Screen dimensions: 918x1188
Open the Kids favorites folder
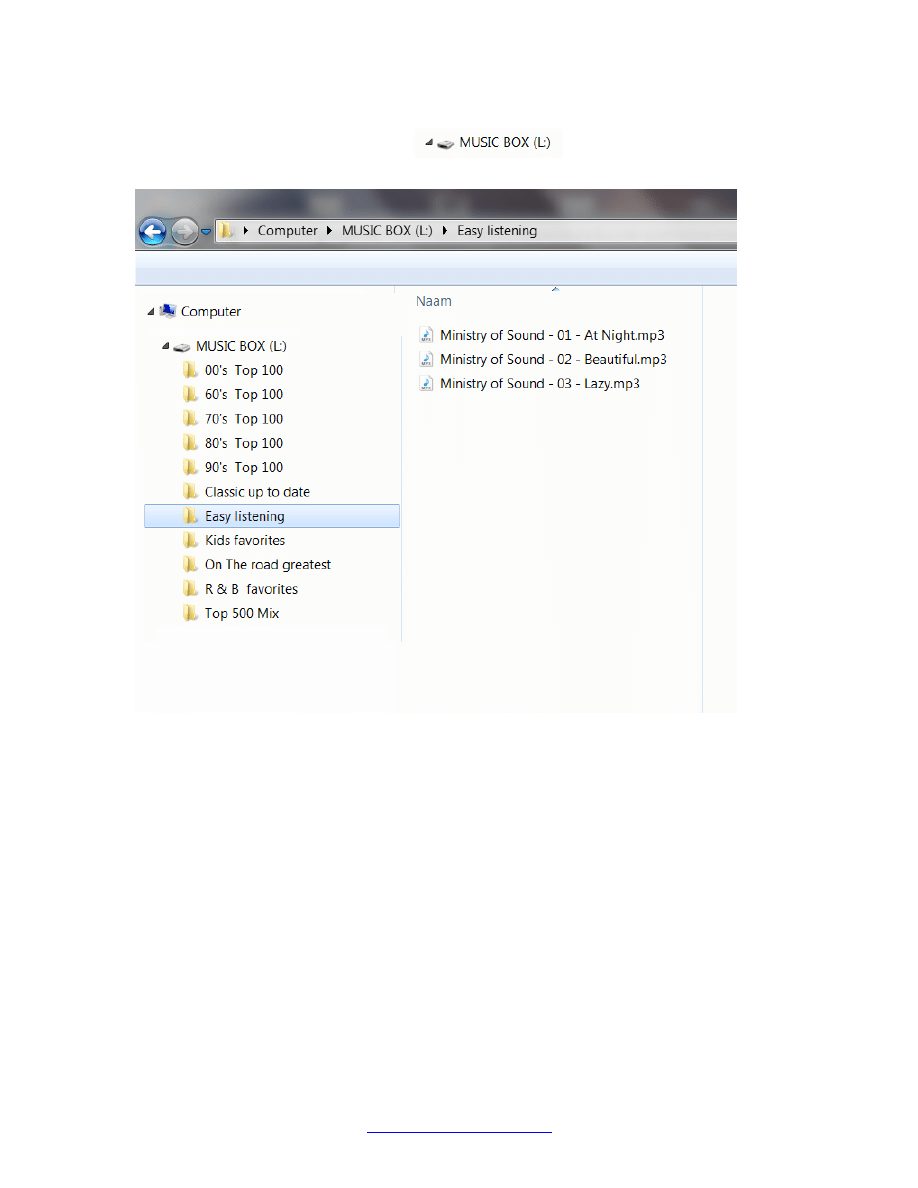pos(244,541)
